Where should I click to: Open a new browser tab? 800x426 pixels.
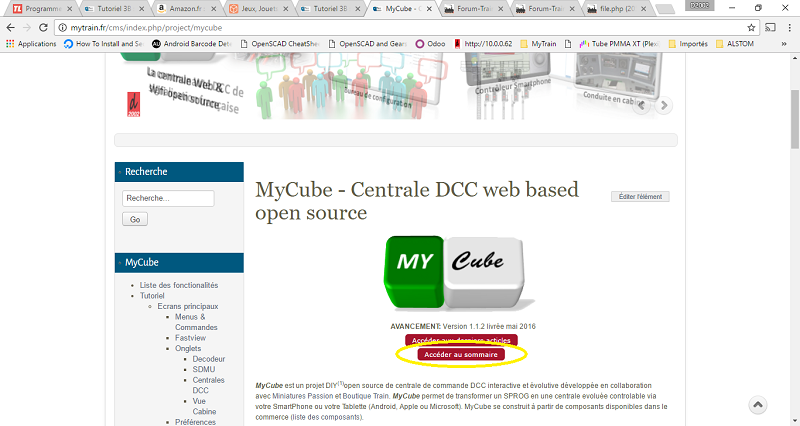(664, 9)
